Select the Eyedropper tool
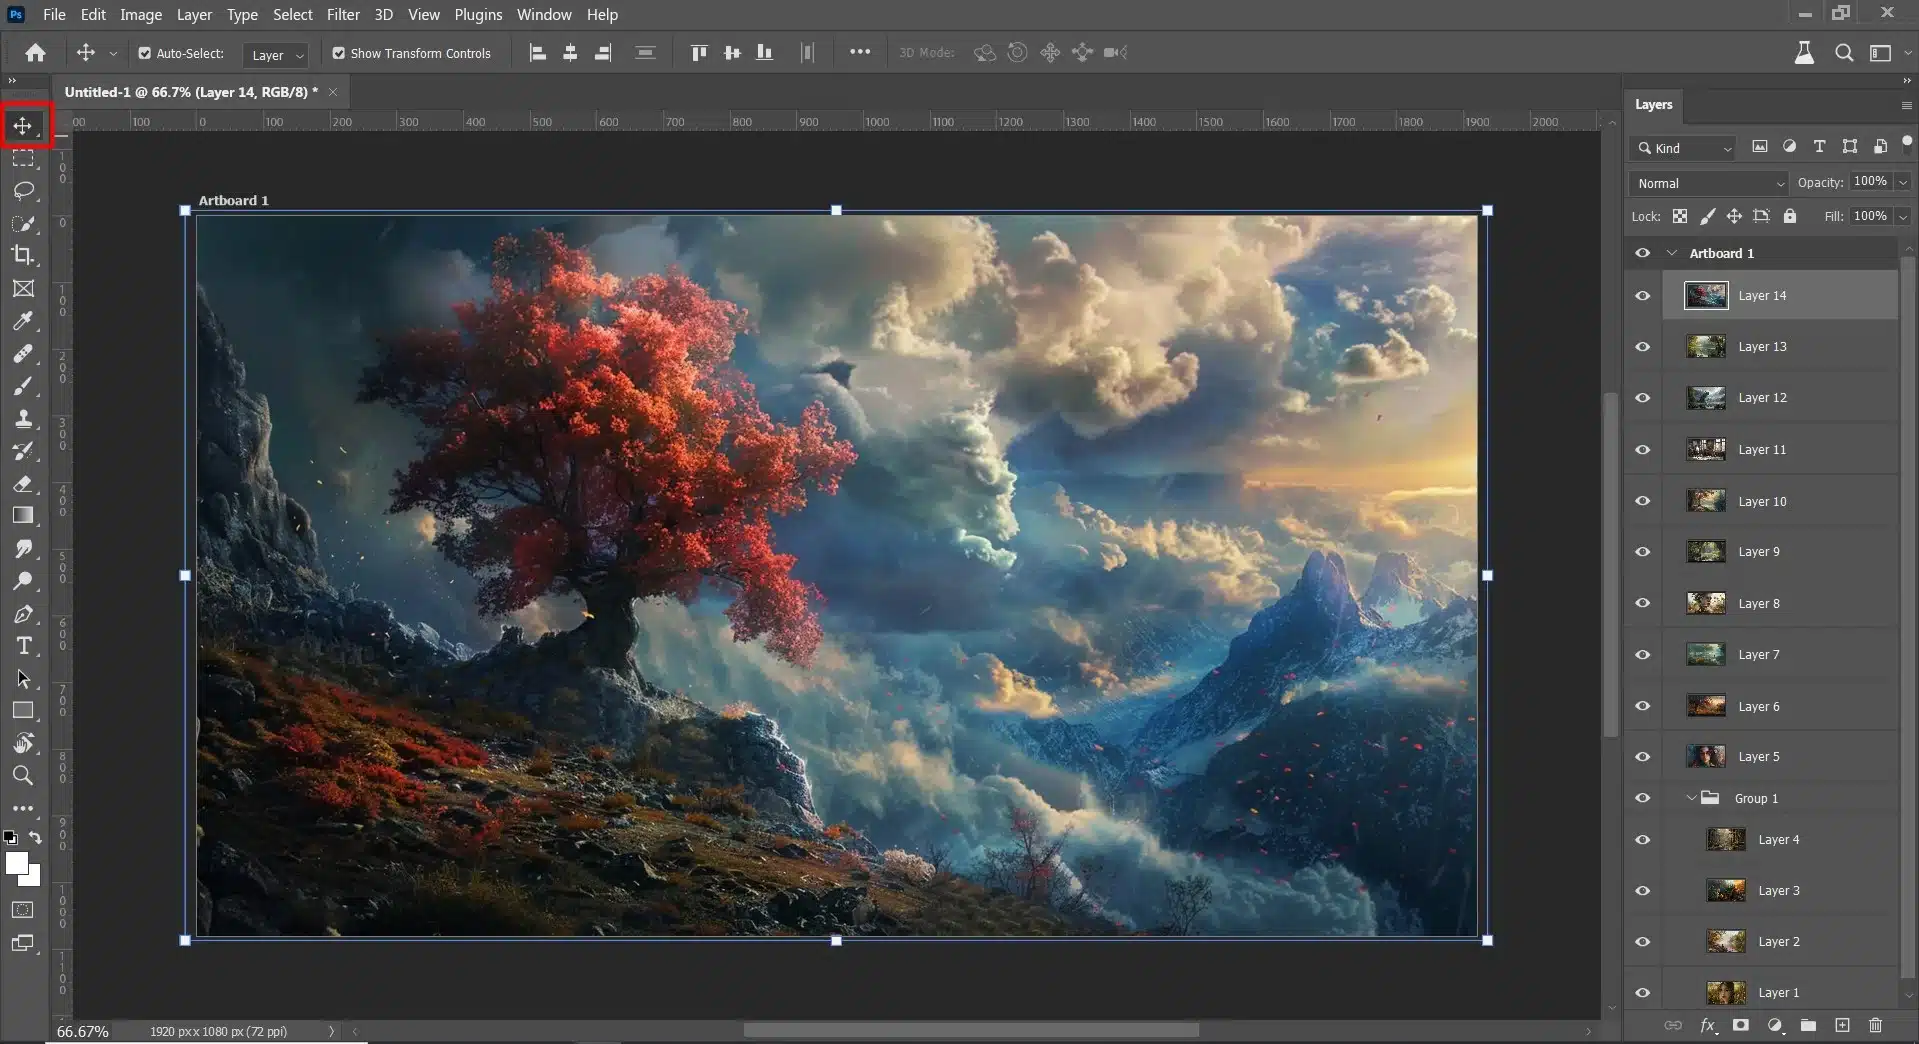Viewport: 1919px width, 1044px height. (23, 321)
